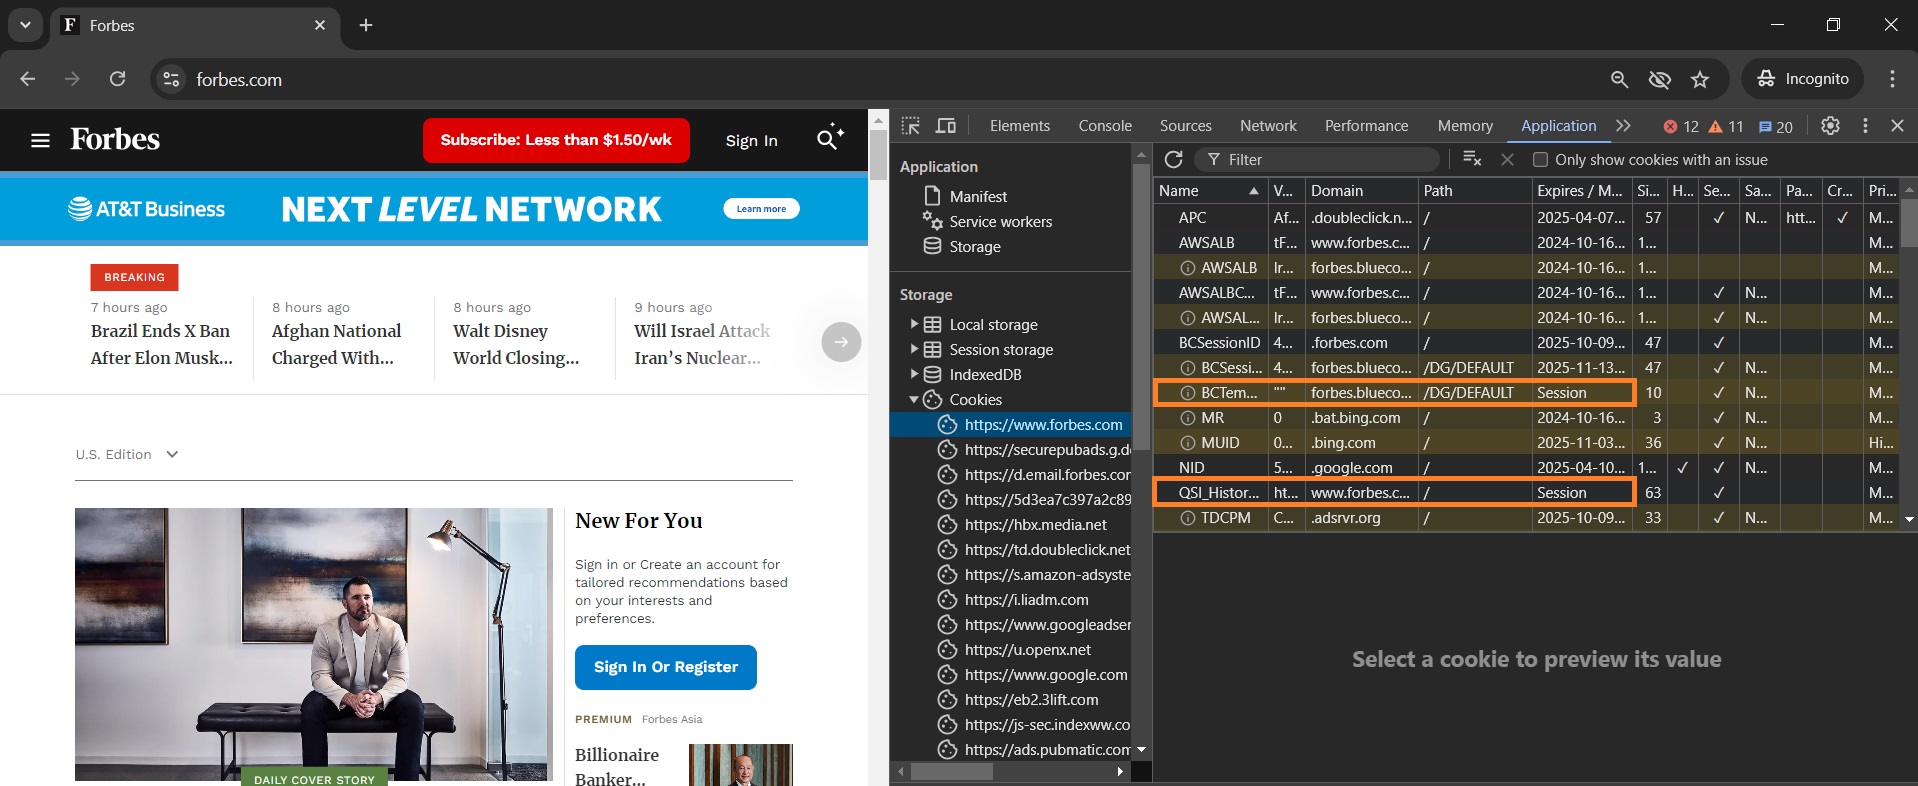Screen dimensions: 1918x786
Task: Click the Forbes search icon
Action: point(829,140)
